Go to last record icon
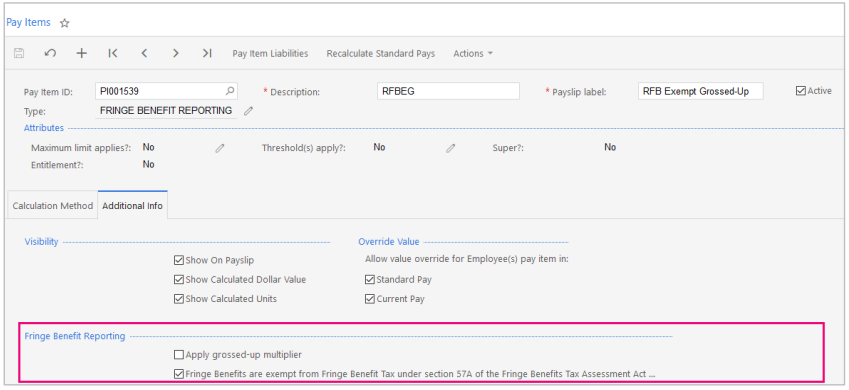 207,53
